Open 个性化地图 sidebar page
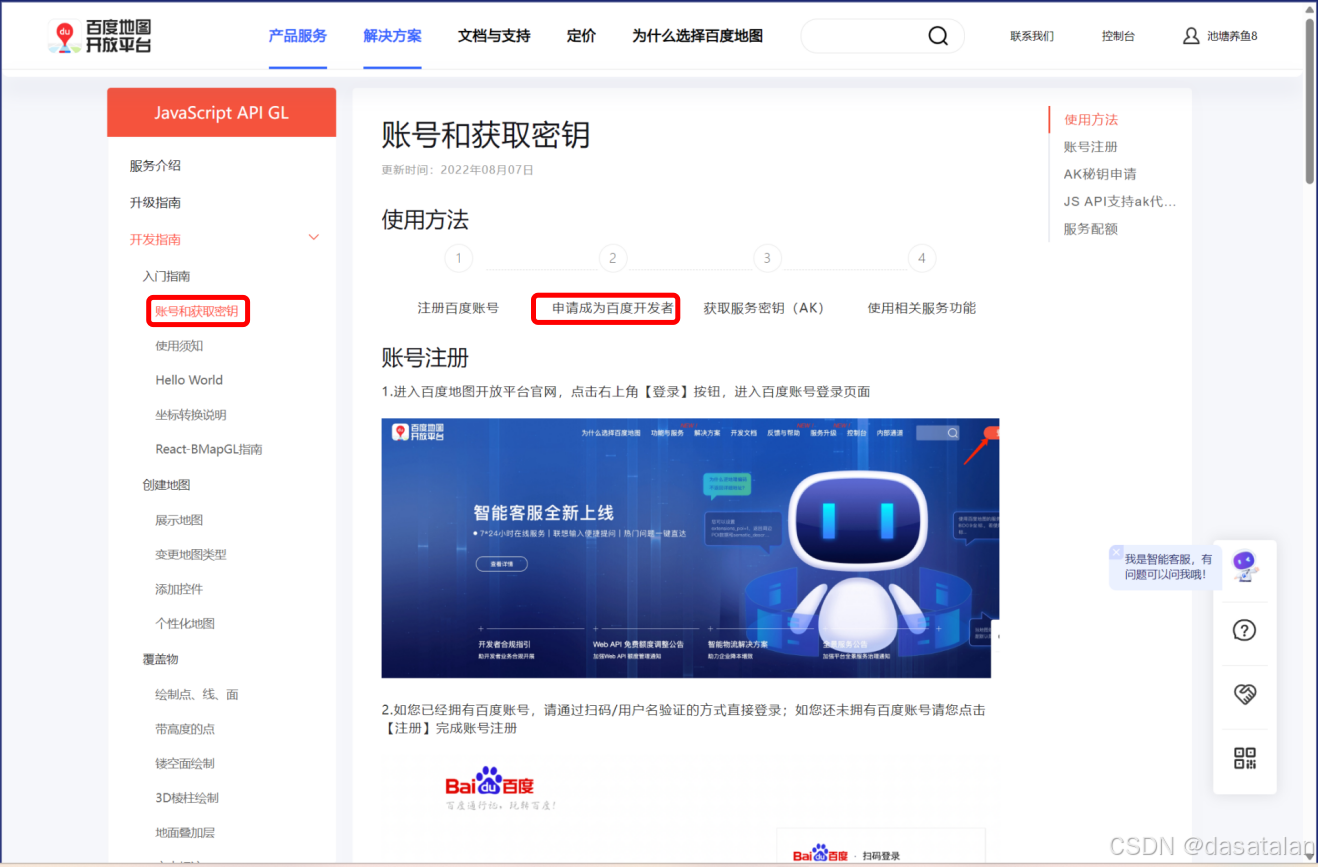Viewport: 1319px width, 868px height. (x=185, y=624)
